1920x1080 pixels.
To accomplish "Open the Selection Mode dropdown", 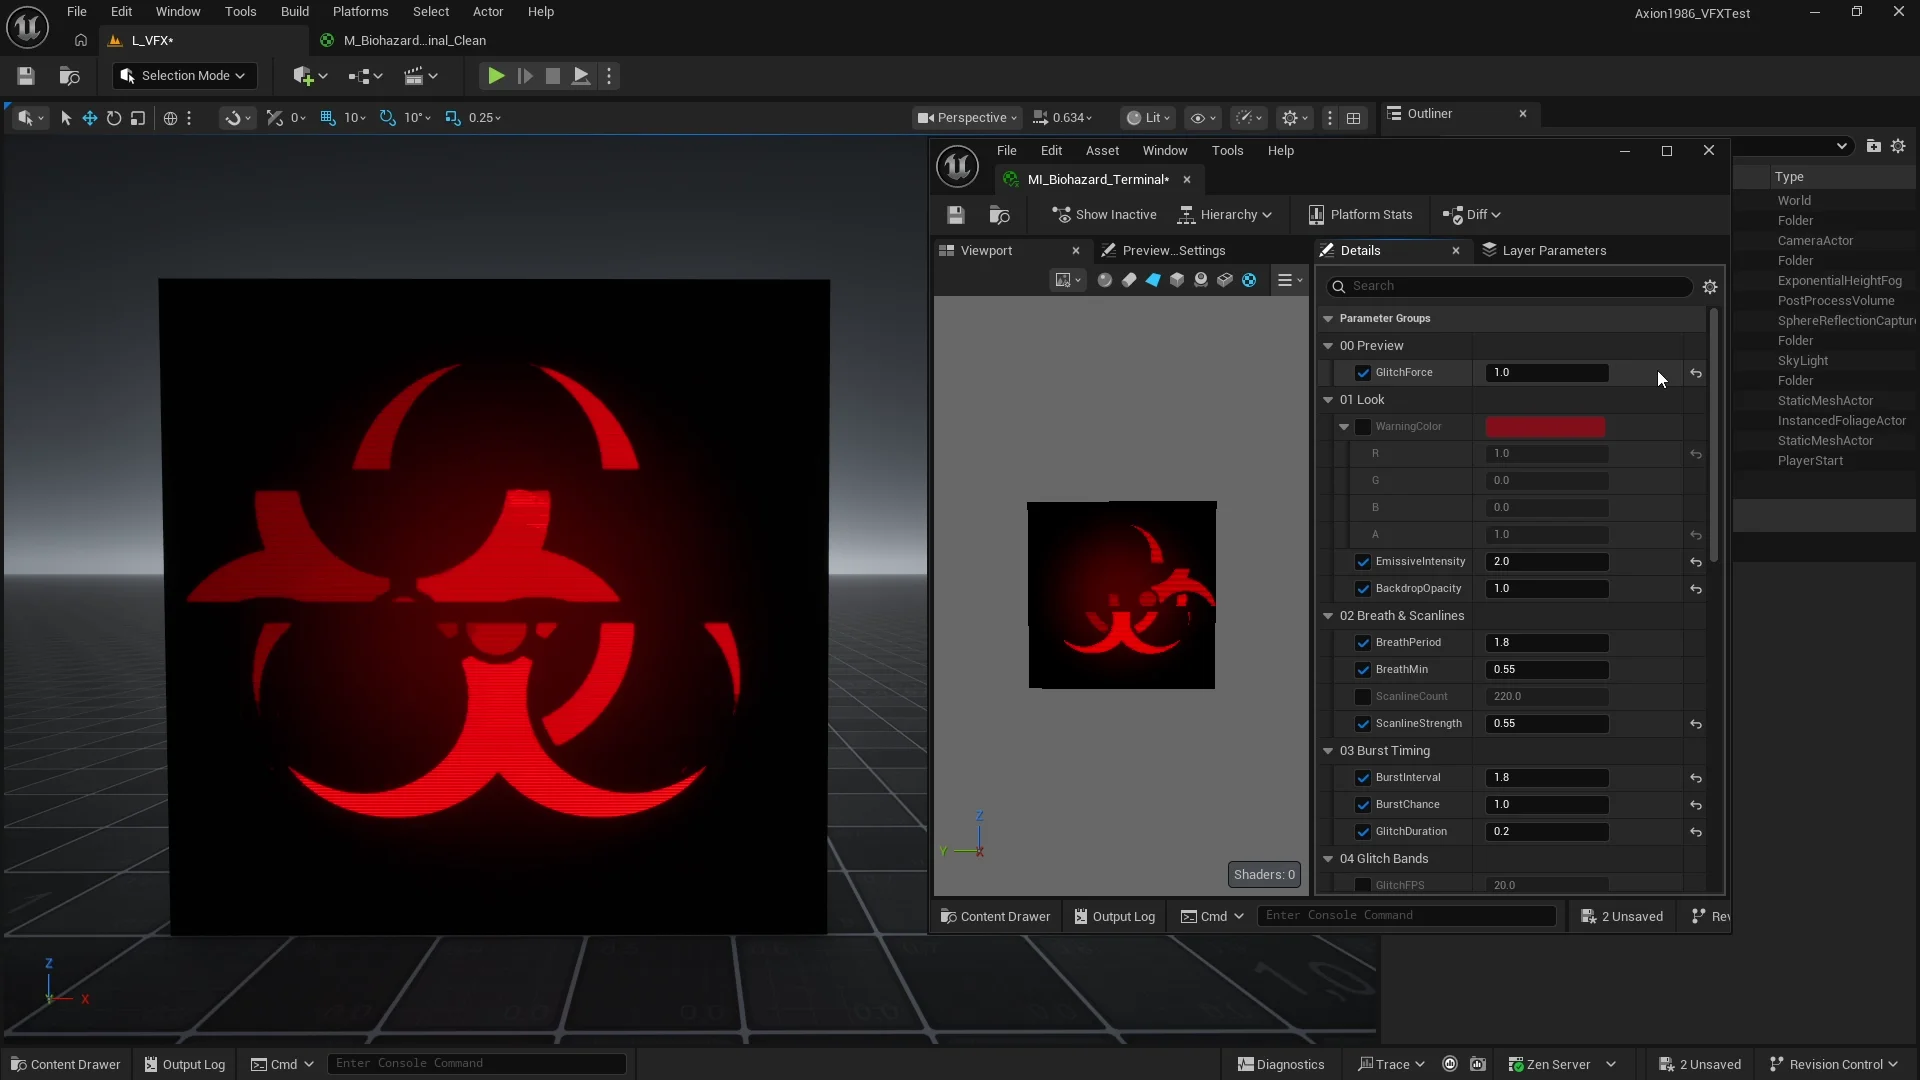I will point(183,76).
